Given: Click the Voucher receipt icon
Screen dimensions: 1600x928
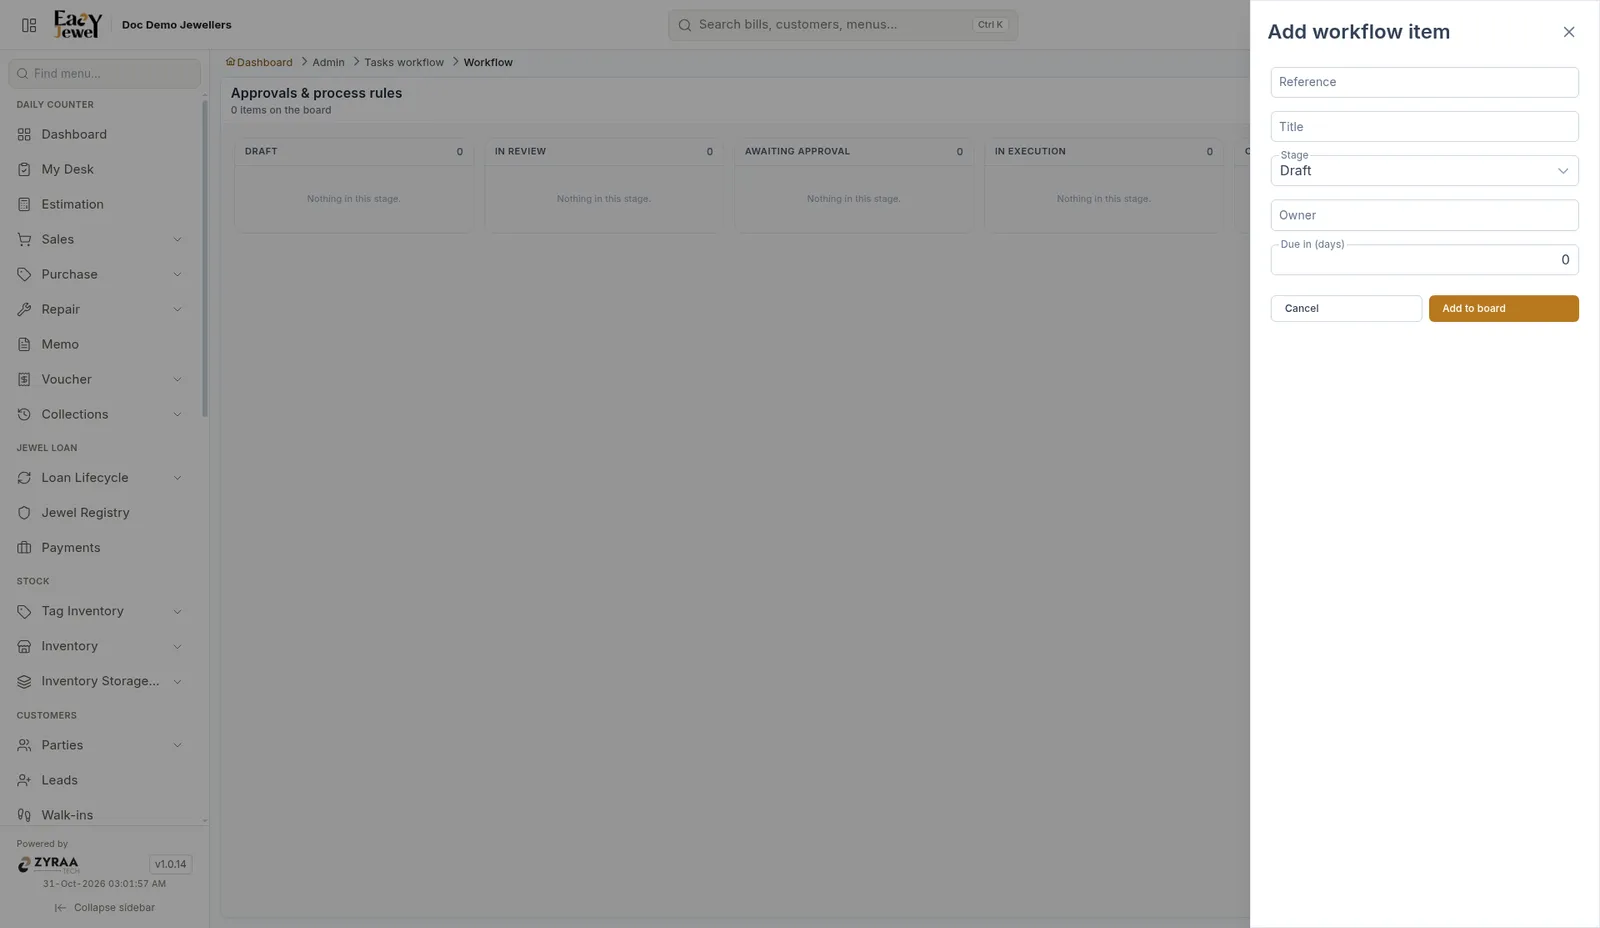Looking at the screenshot, I should tap(24, 379).
